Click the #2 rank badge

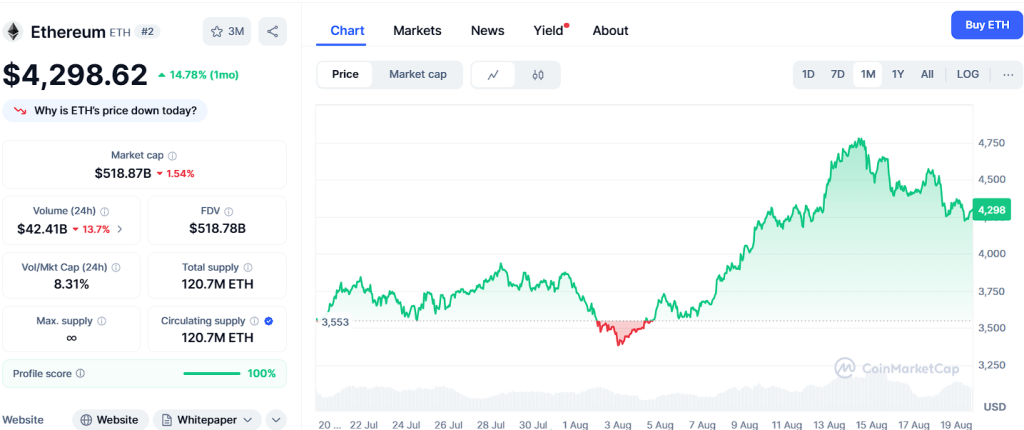[148, 31]
